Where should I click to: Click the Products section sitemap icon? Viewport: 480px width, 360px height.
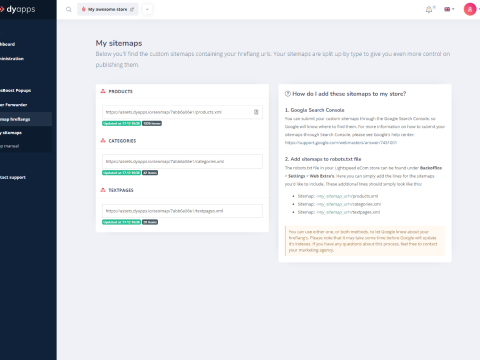(103, 91)
